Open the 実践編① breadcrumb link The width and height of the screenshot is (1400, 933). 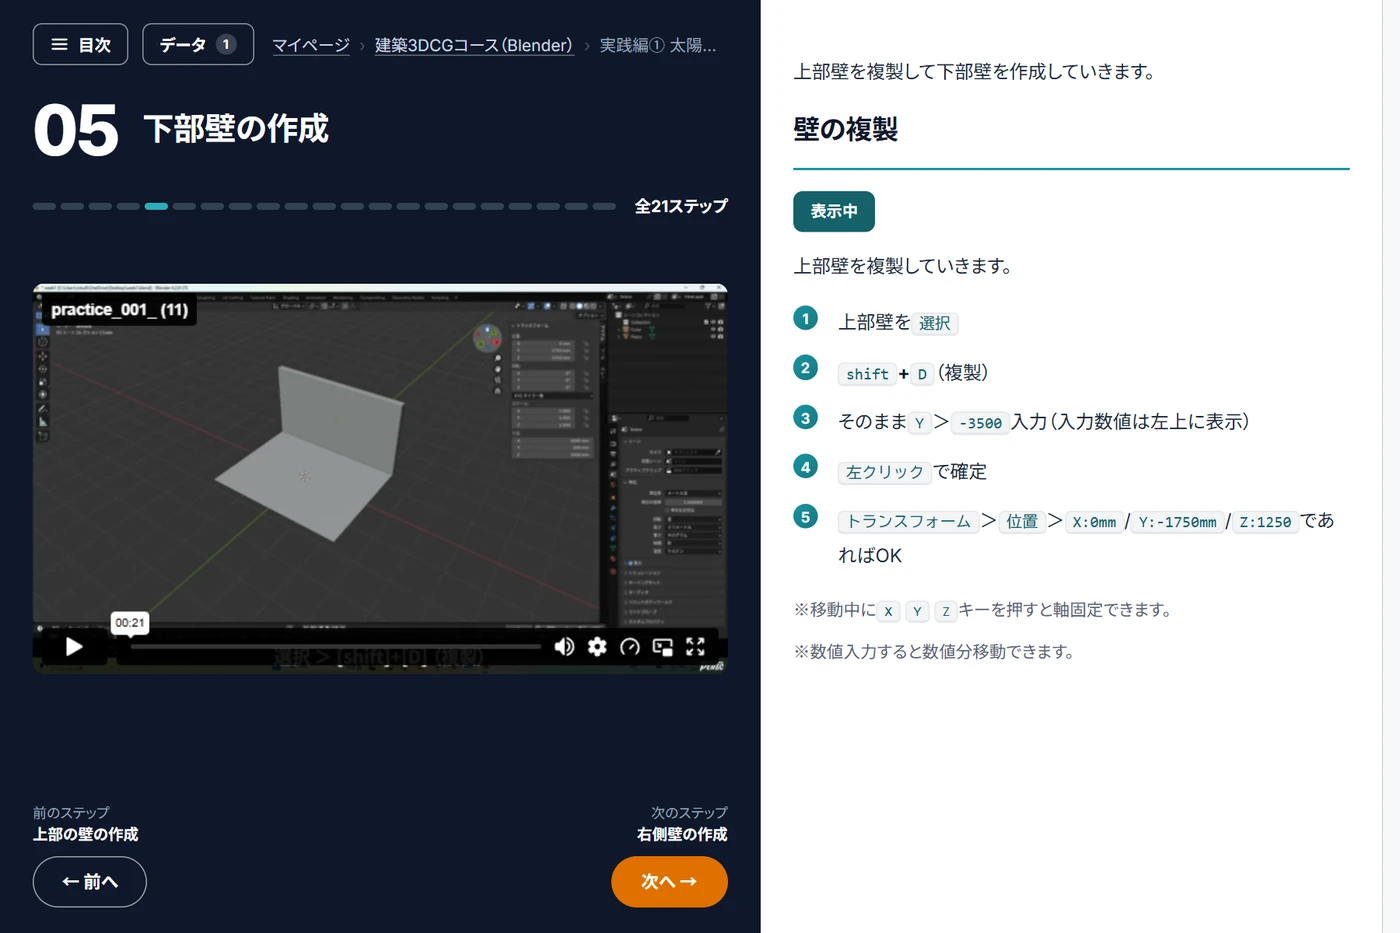coord(658,46)
